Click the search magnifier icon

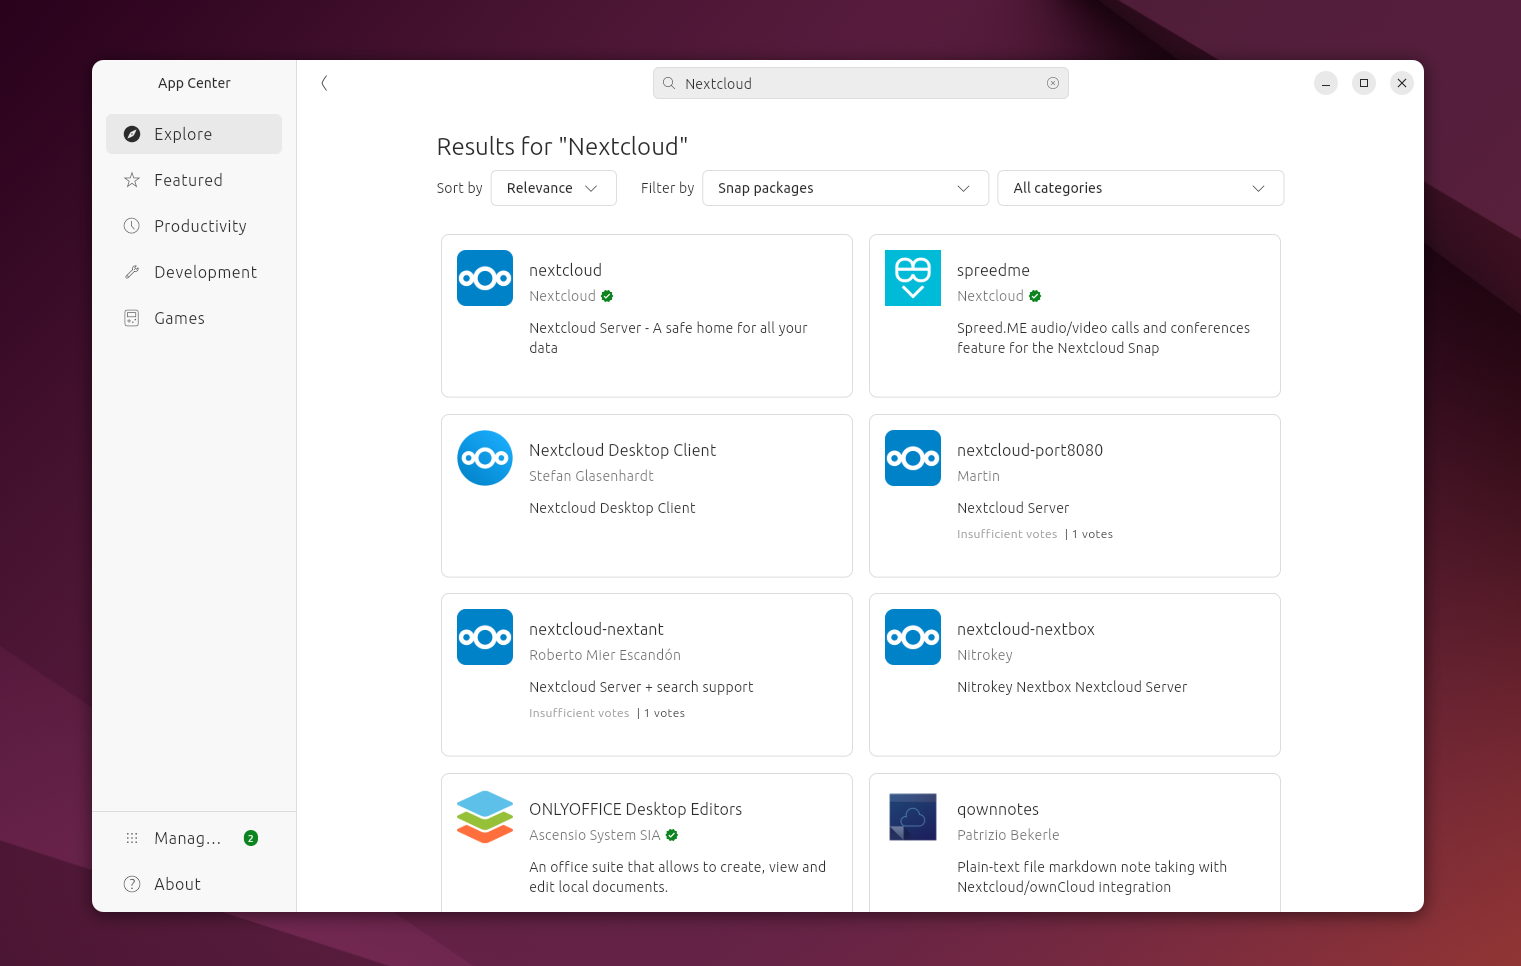[x=669, y=83]
